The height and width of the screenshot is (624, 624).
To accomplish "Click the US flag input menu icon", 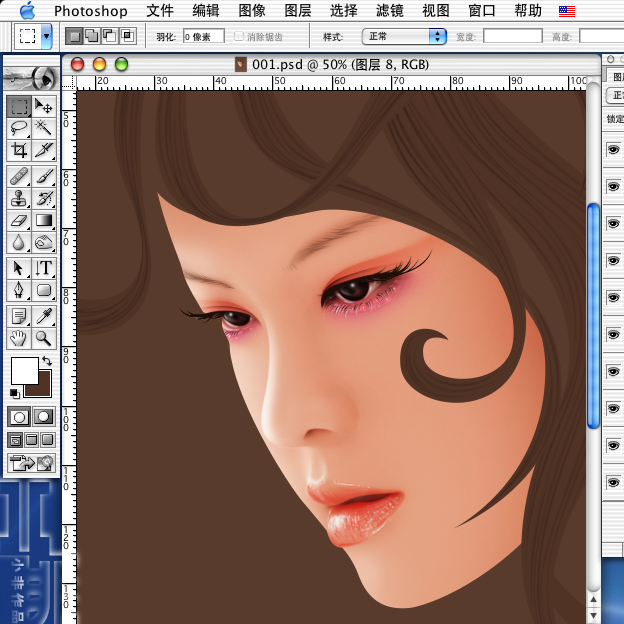I will click(567, 11).
